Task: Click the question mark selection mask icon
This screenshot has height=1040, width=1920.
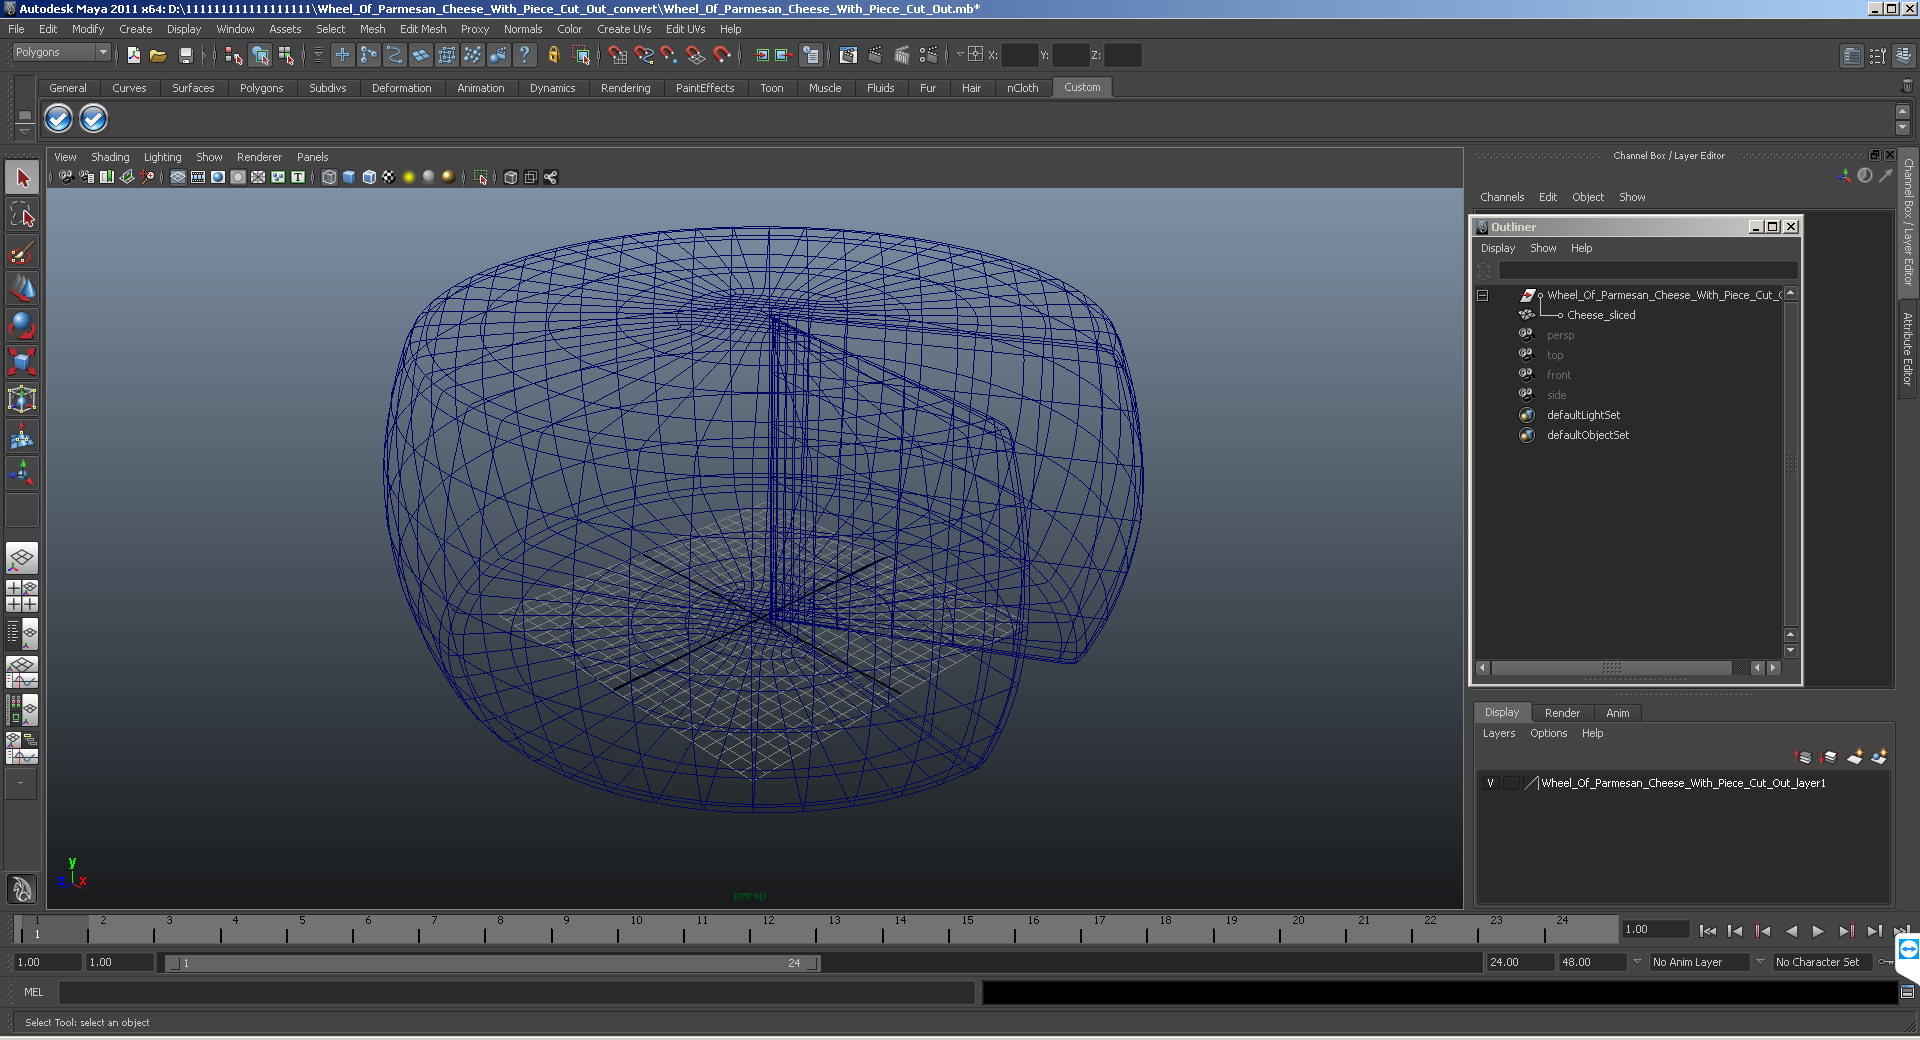Action: [x=524, y=55]
